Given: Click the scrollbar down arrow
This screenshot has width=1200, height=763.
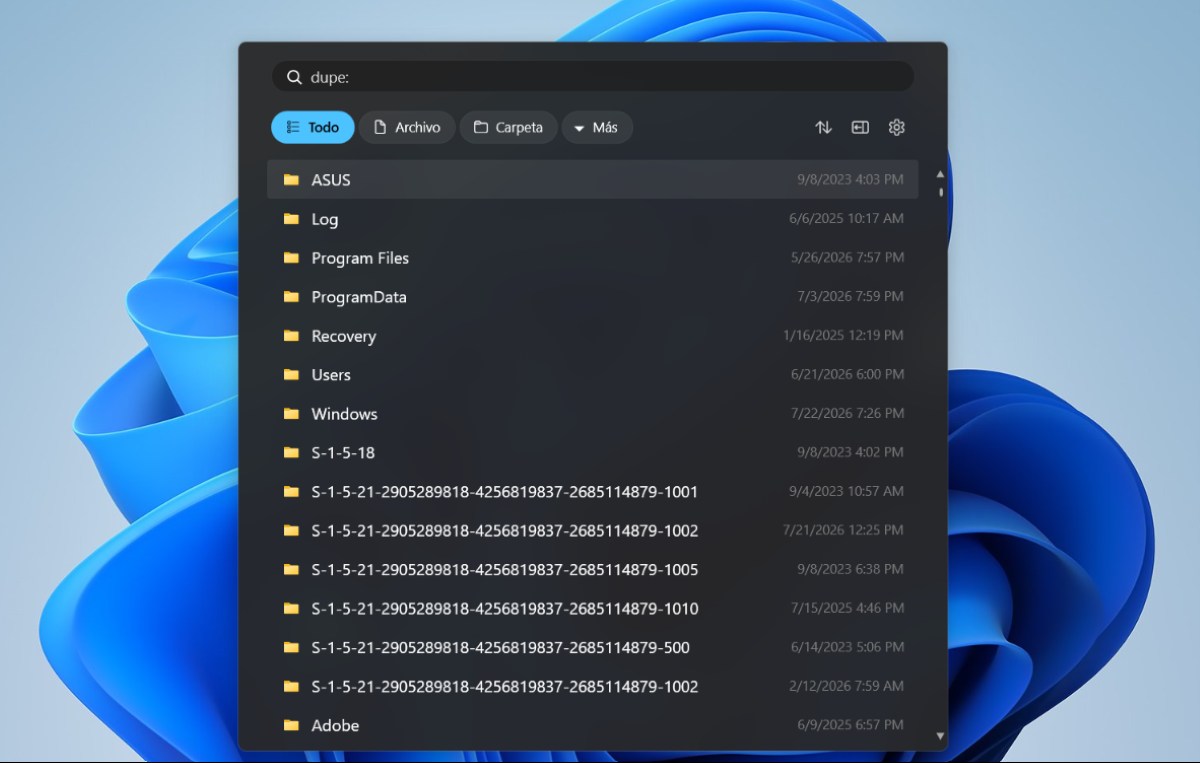Looking at the screenshot, I should point(940,737).
